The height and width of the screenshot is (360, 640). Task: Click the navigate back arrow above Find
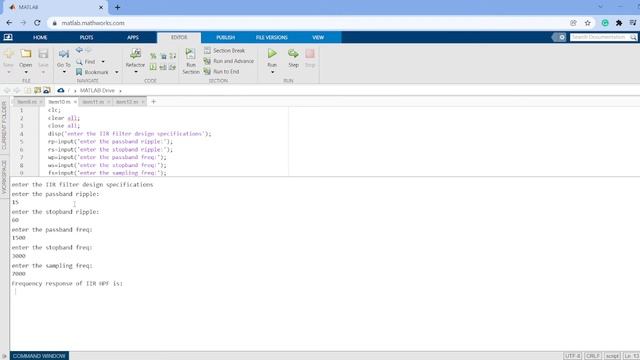point(79,50)
